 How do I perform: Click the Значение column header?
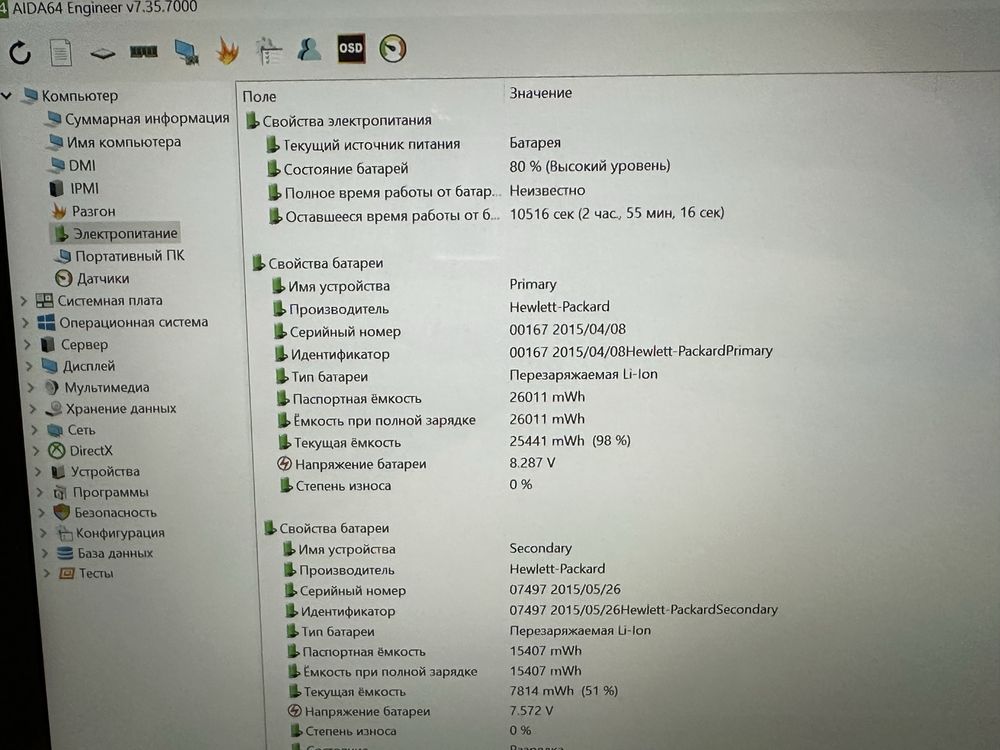point(540,93)
